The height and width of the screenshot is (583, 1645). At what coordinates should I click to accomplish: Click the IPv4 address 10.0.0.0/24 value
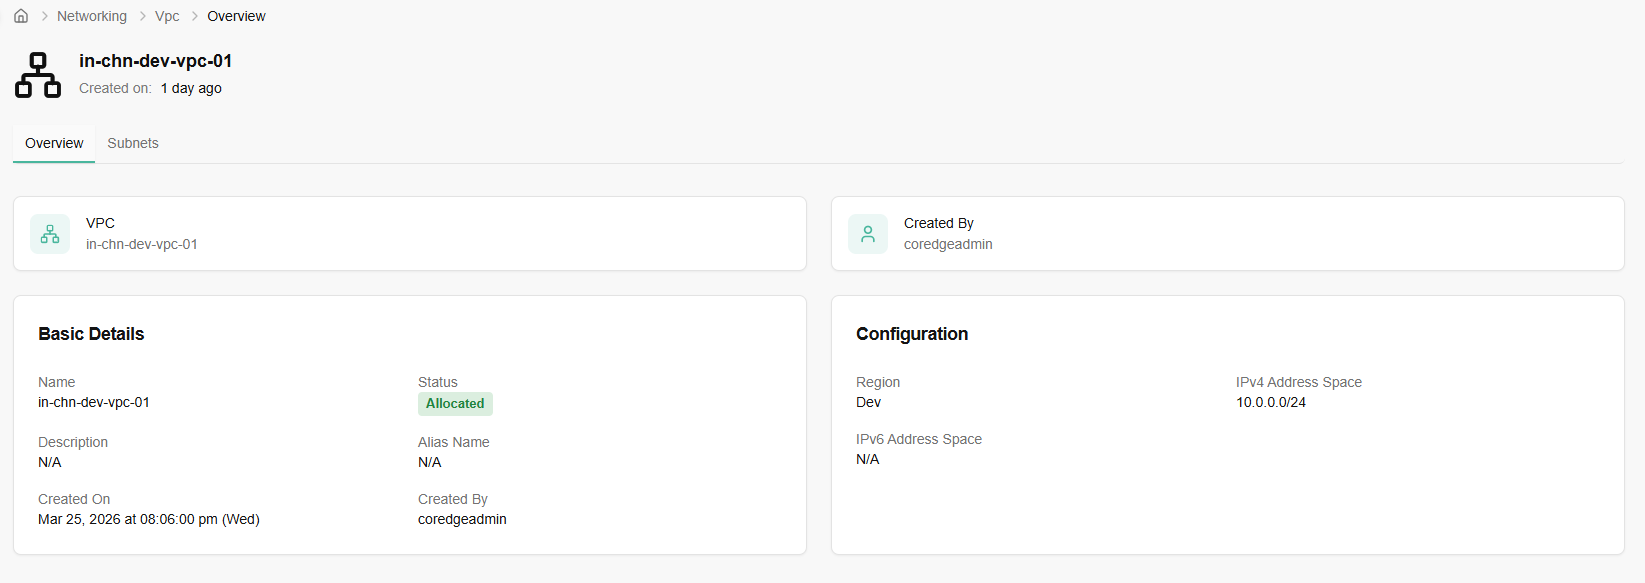(1271, 402)
